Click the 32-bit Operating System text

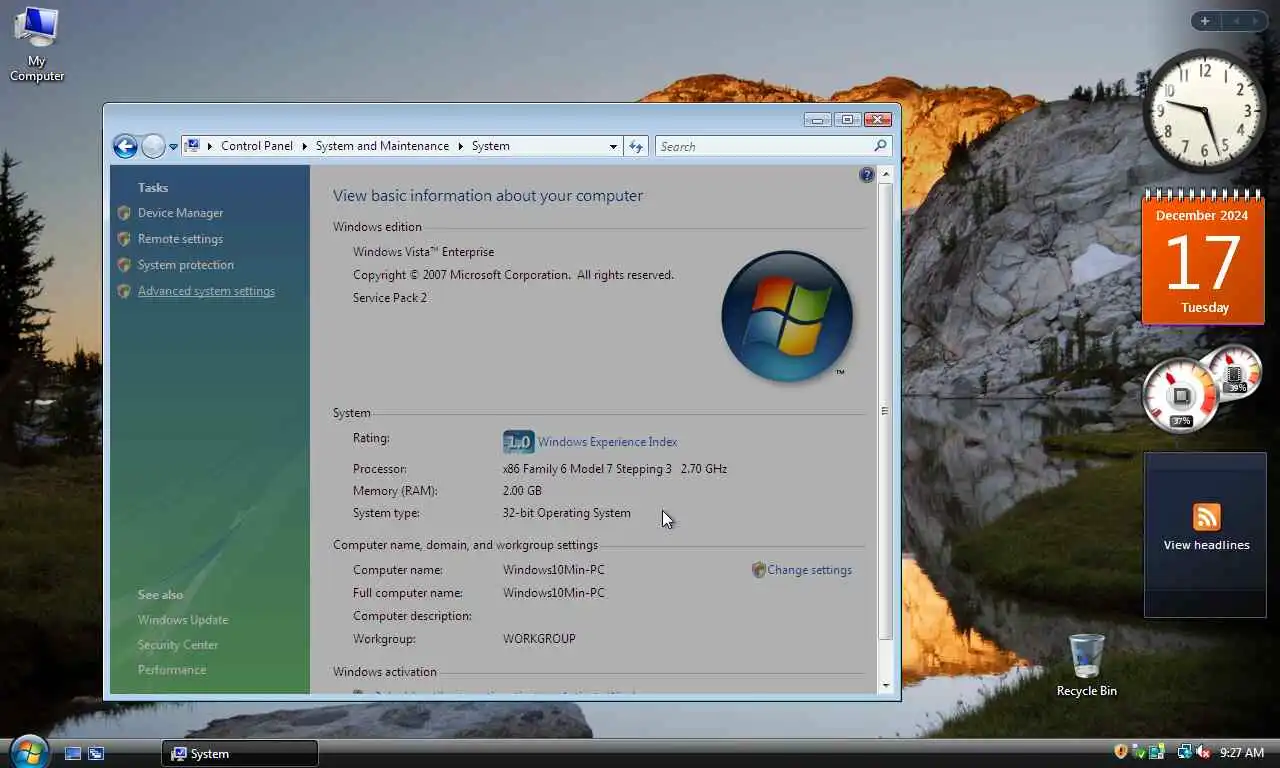pyautogui.click(x=566, y=513)
